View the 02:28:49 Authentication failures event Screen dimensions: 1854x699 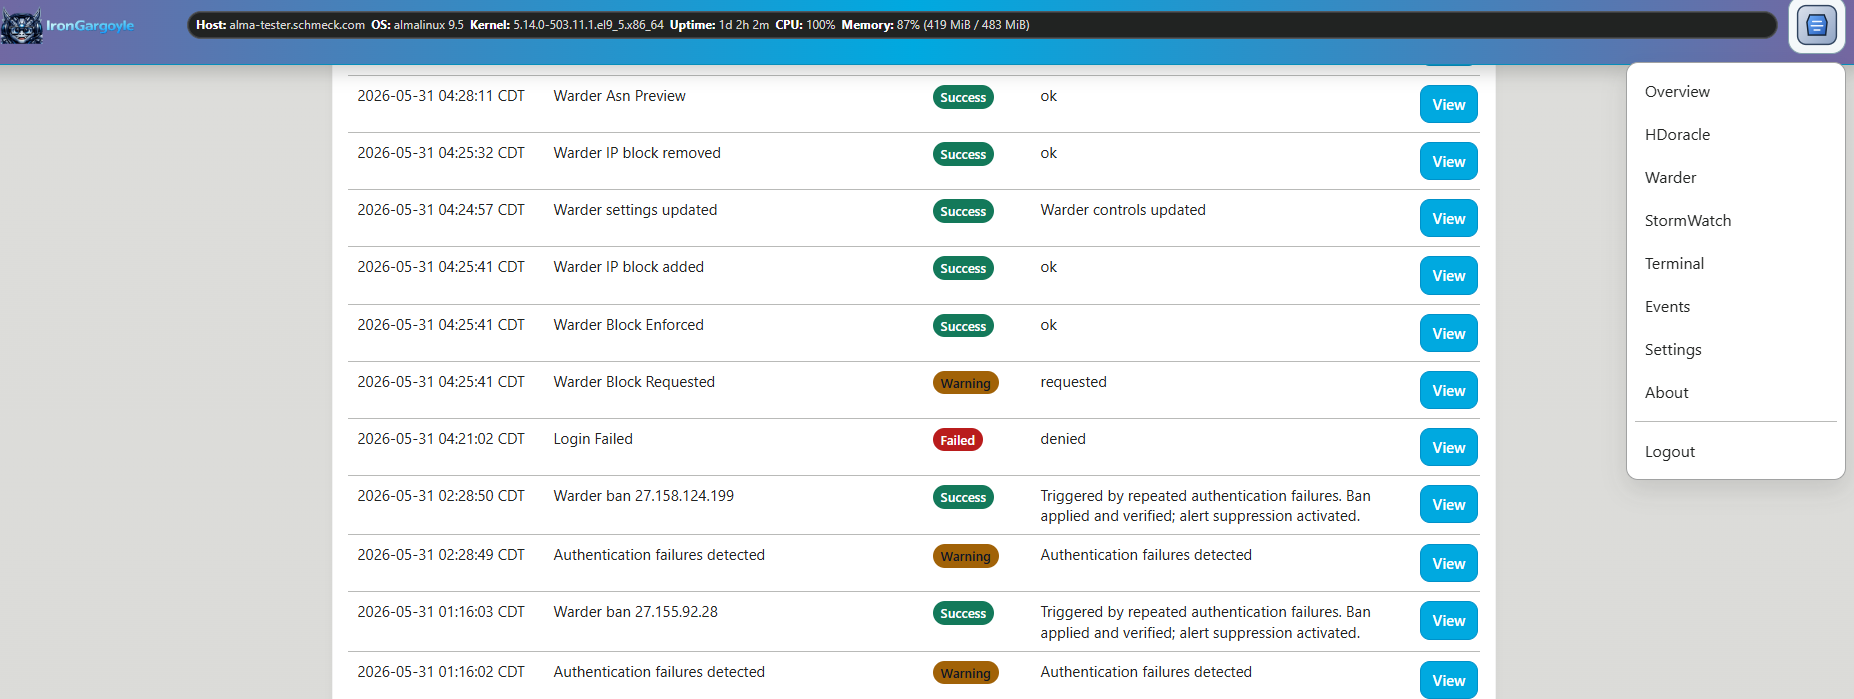pos(1448,563)
